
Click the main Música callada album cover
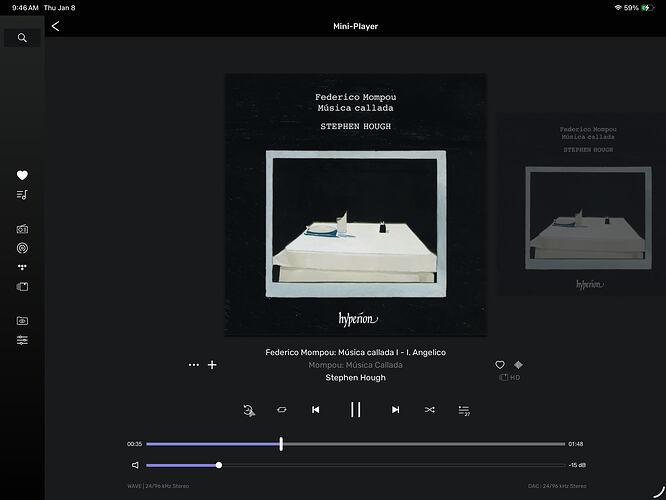click(x=356, y=205)
